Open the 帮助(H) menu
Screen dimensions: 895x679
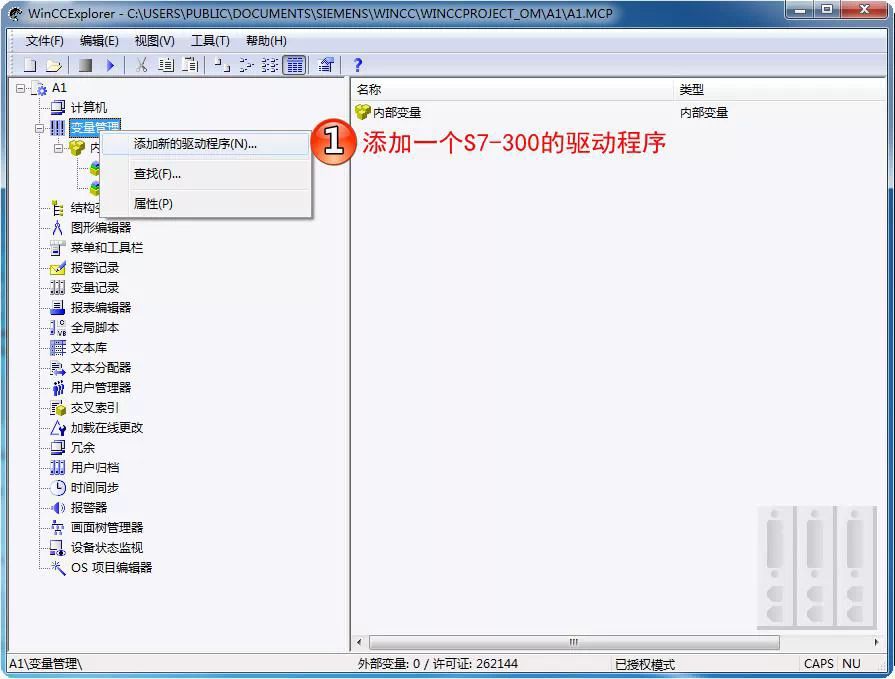[x=266, y=41]
